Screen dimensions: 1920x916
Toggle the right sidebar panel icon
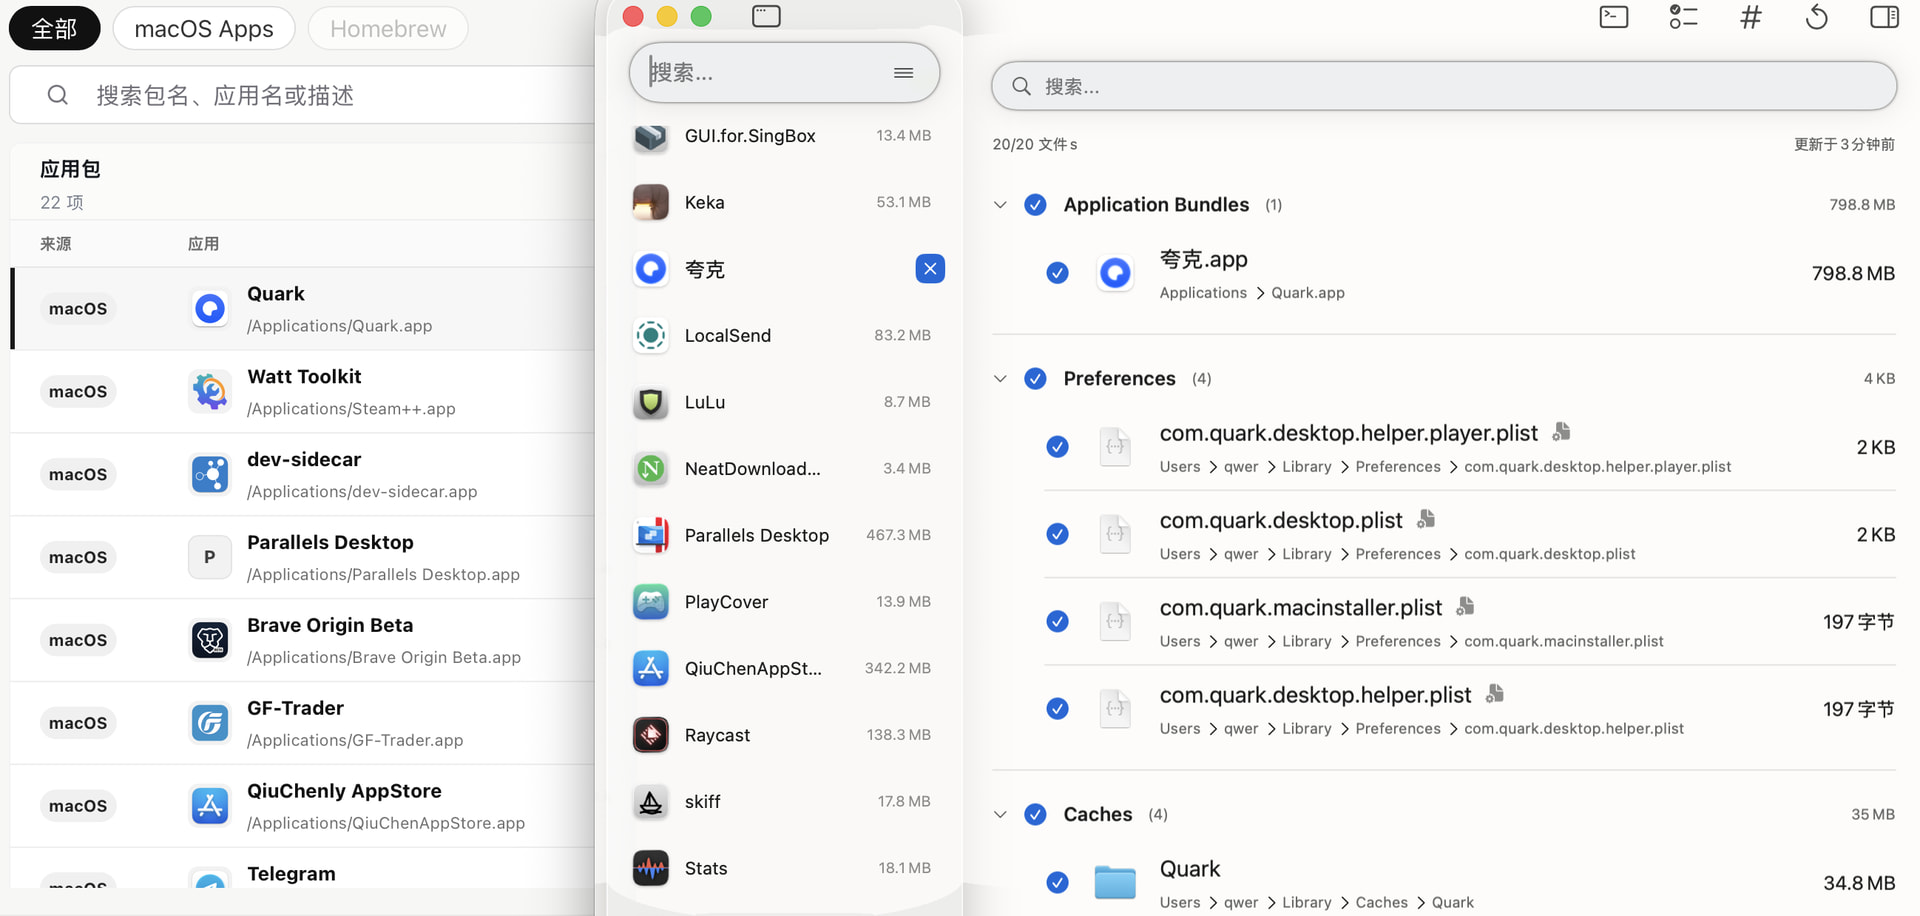(x=1885, y=17)
